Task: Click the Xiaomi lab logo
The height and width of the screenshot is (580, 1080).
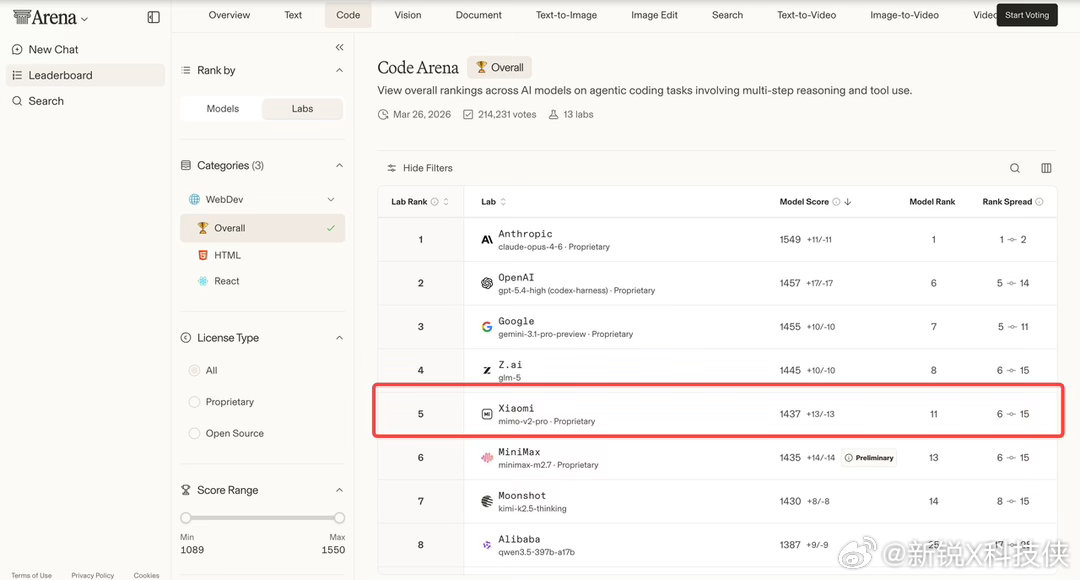Action: (487, 414)
